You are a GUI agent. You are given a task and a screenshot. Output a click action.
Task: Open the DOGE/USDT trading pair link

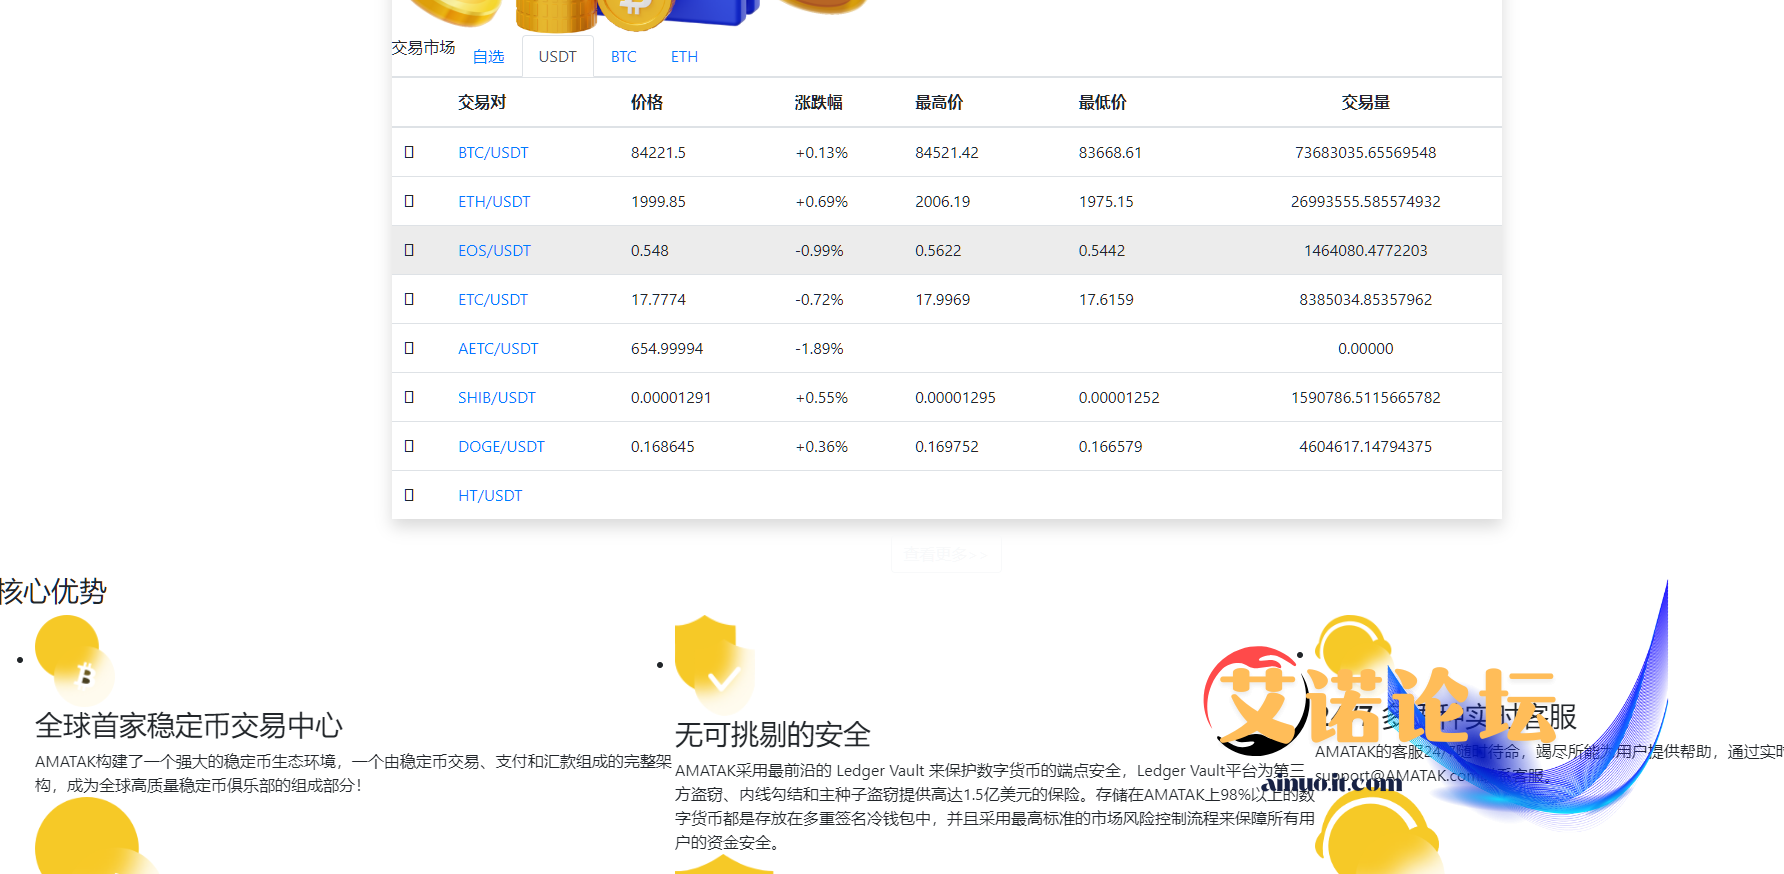click(x=501, y=447)
